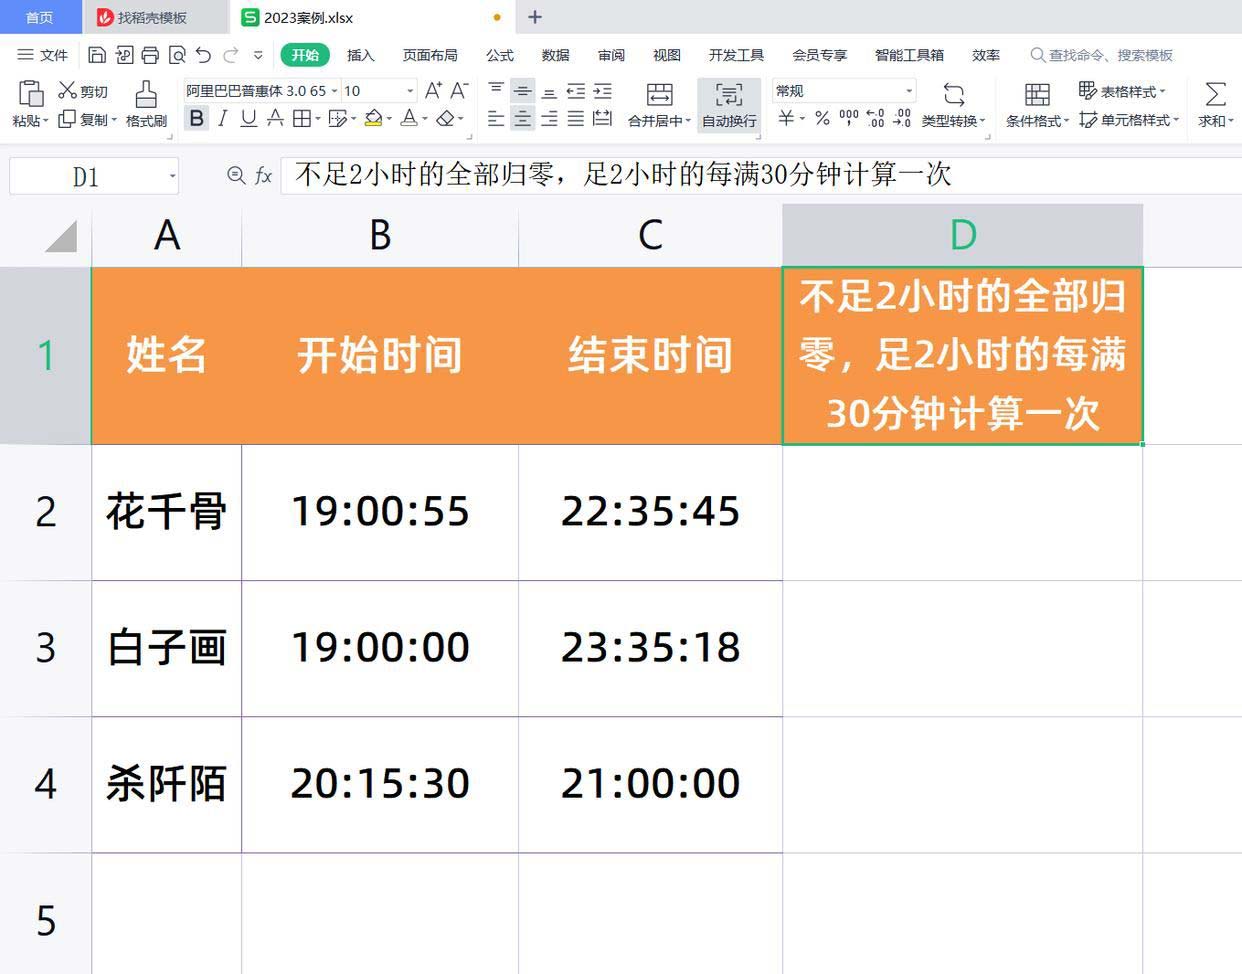This screenshot has height=974, width=1242.
Task: Click the eraser clear-format icon
Action: pos(445,119)
